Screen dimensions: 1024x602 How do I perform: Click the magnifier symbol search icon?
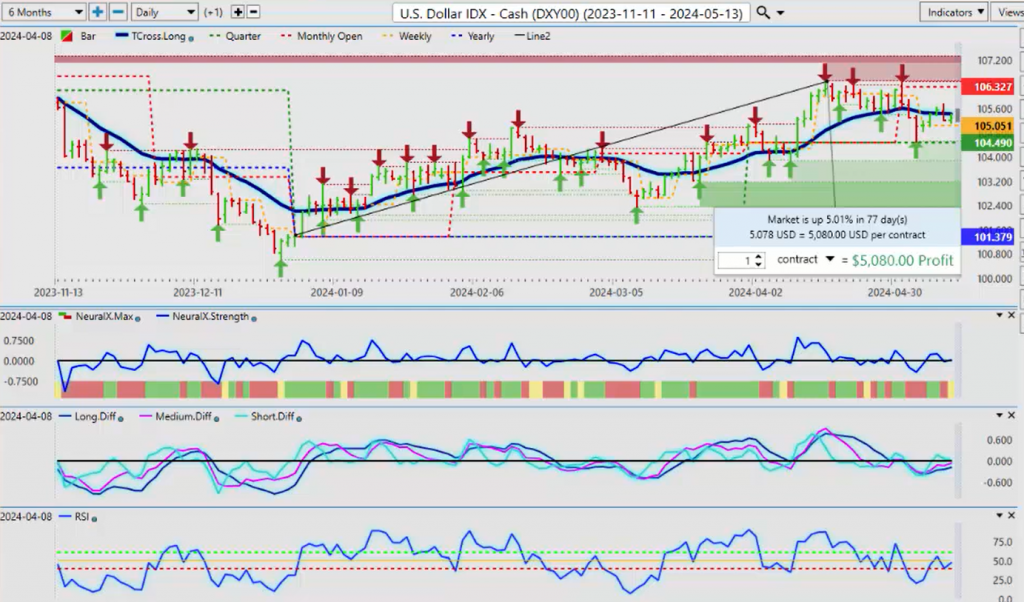763,12
